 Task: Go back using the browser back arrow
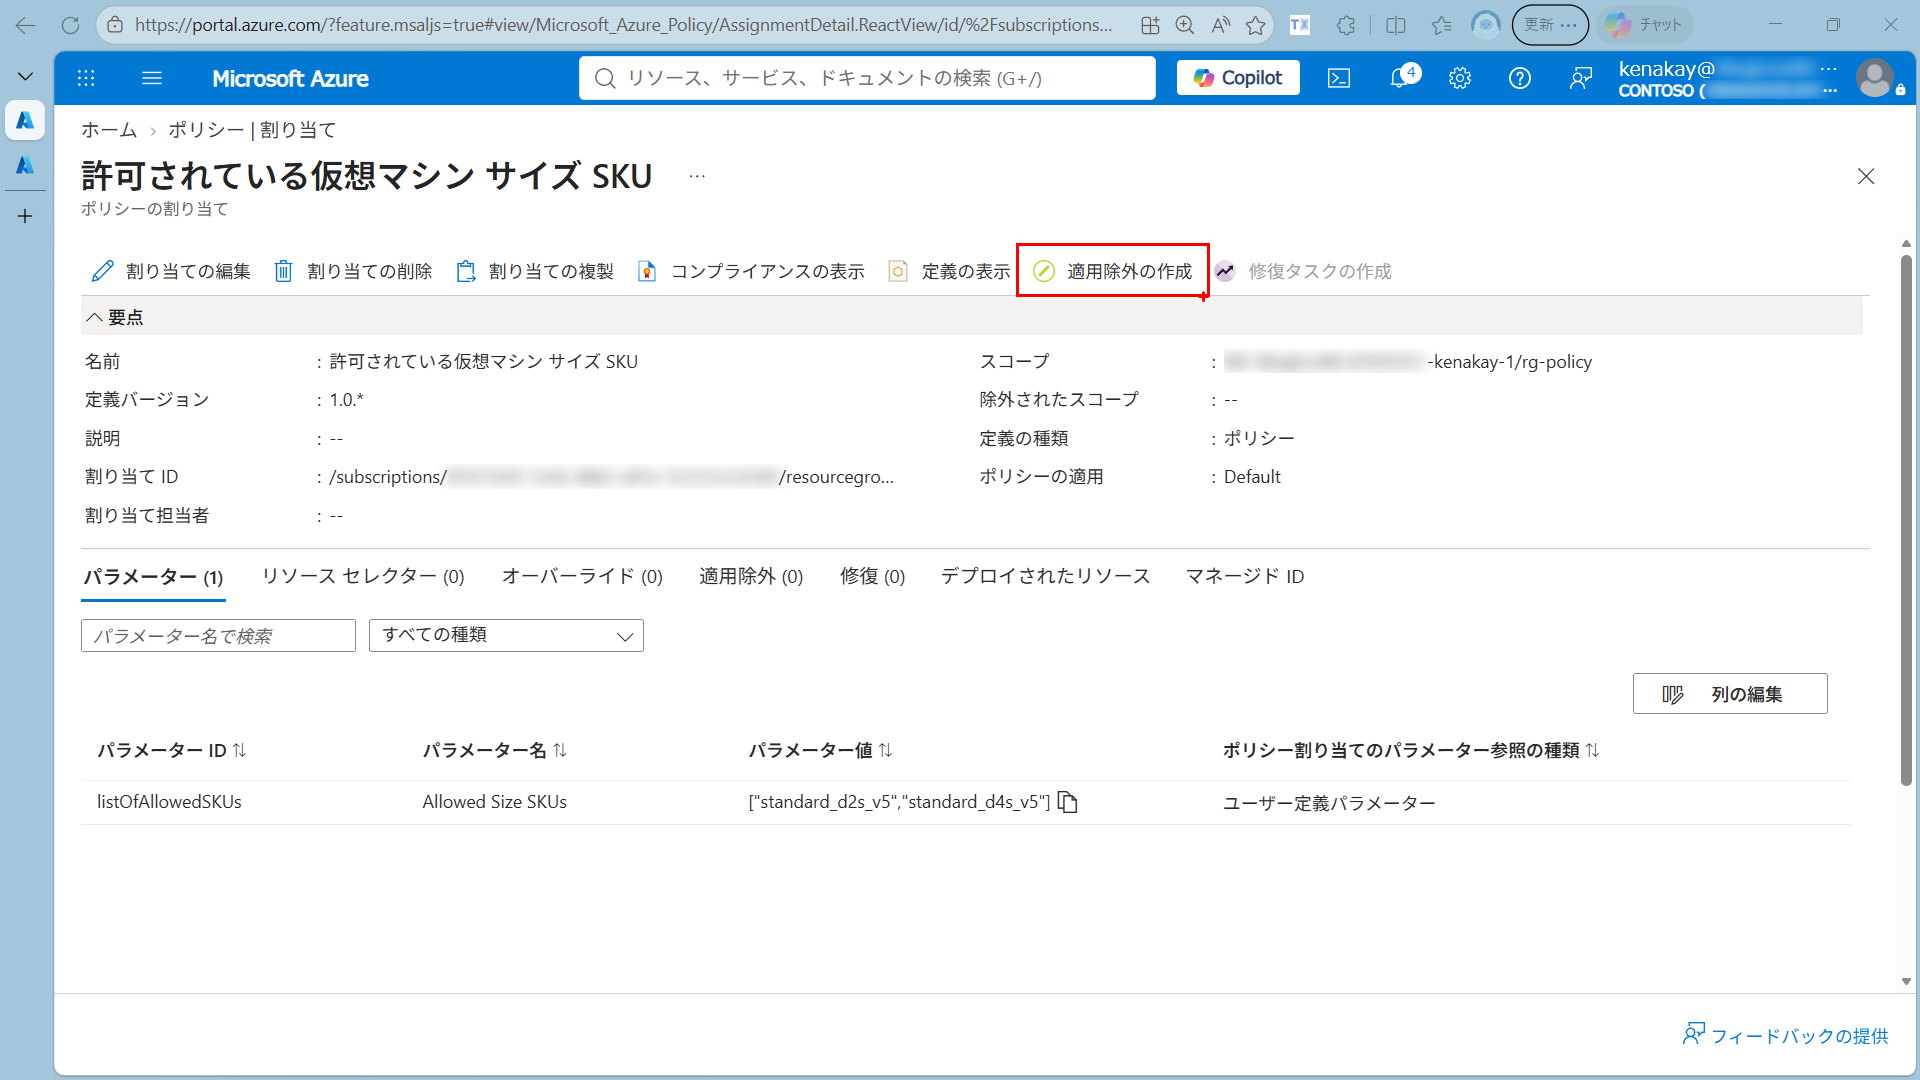coord(25,25)
